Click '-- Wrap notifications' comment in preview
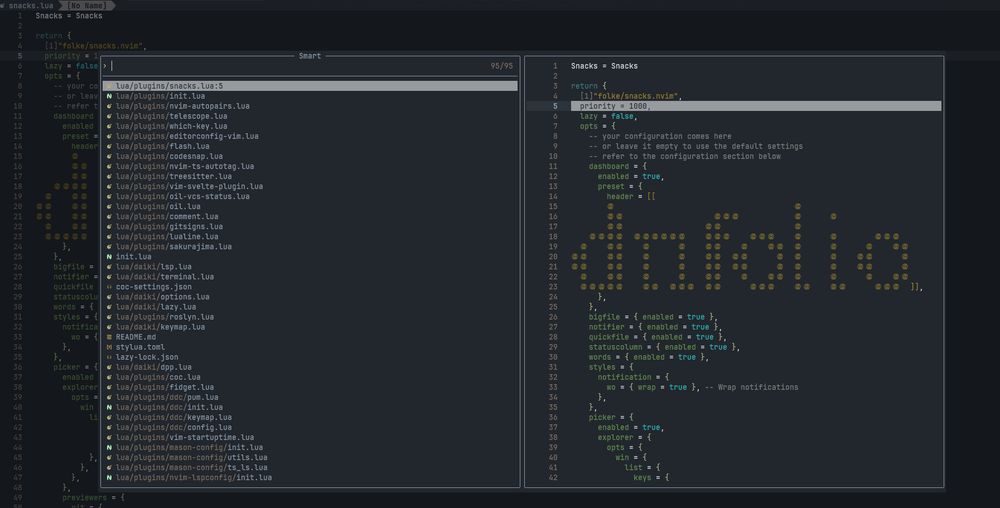 coord(751,388)
